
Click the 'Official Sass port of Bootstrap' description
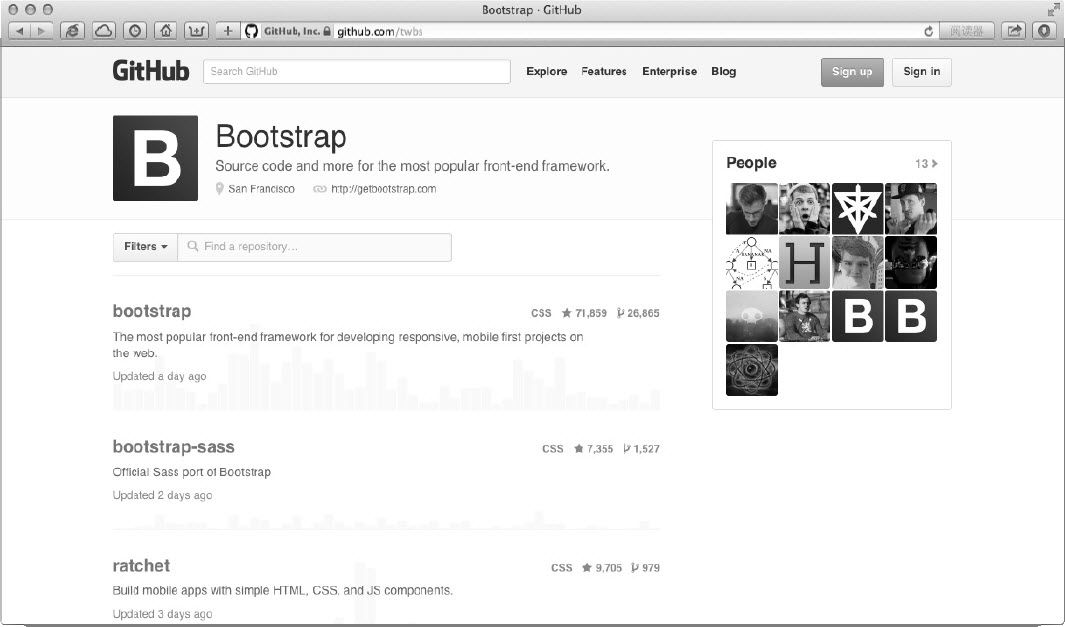[192, 472]
